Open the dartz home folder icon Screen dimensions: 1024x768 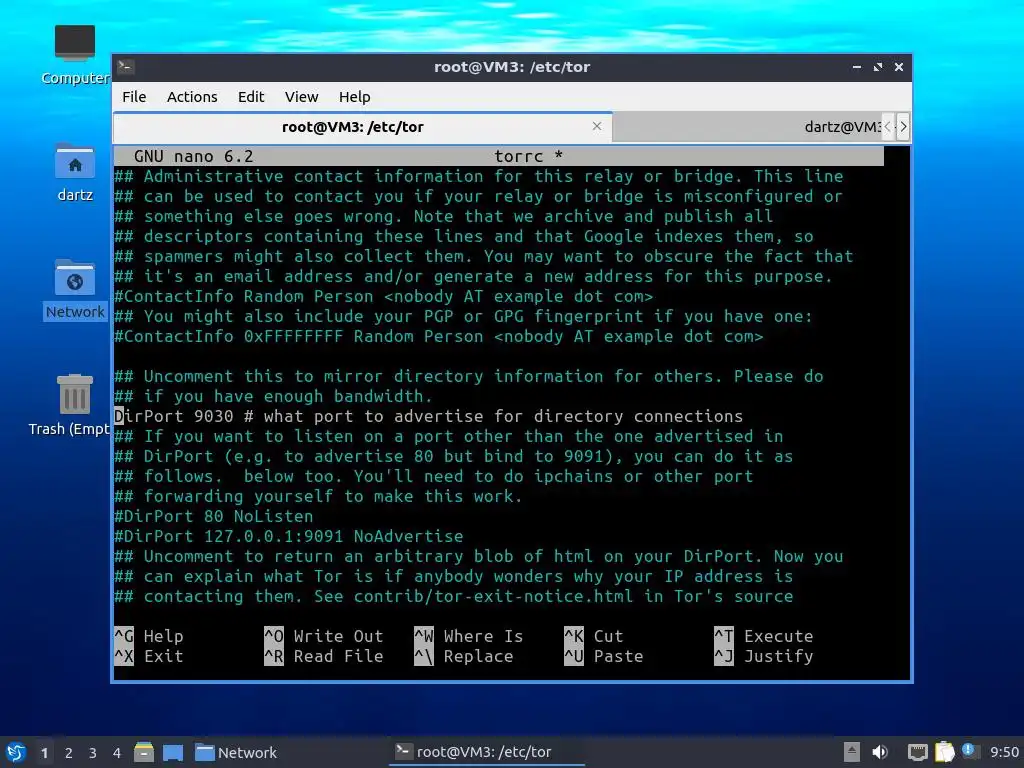74,172
